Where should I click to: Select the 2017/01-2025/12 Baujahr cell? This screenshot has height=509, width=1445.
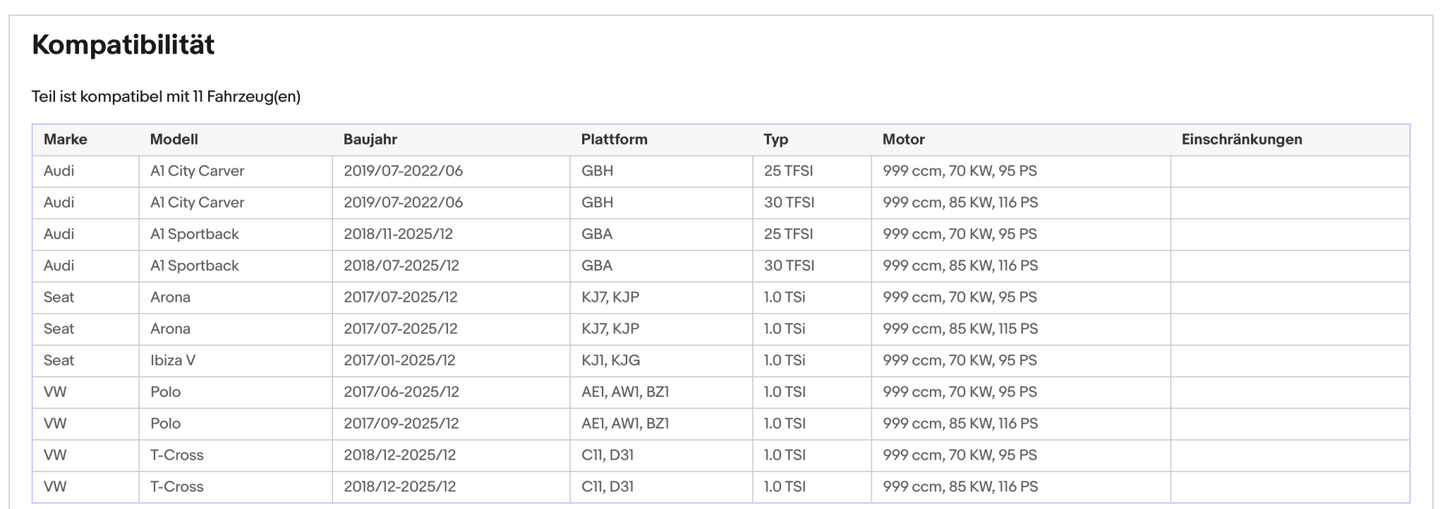click(399, 360)
